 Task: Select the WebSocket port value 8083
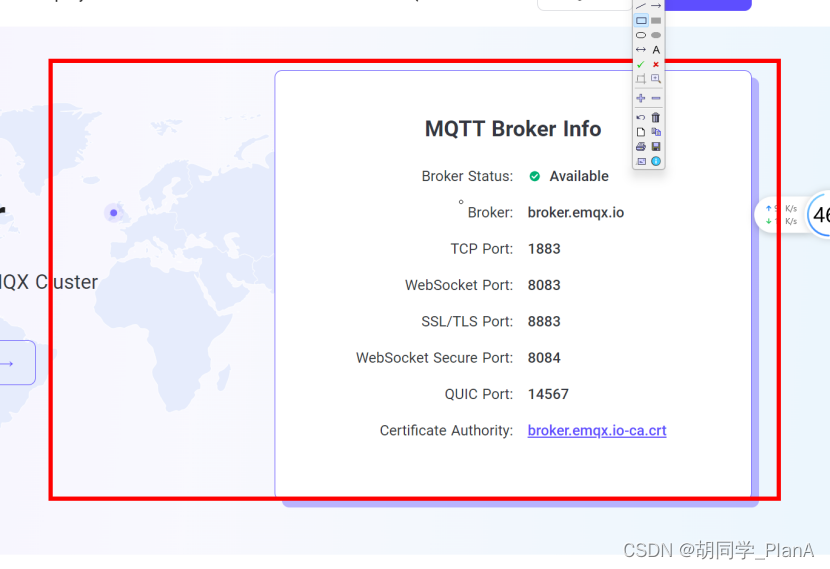coord(544,285)
